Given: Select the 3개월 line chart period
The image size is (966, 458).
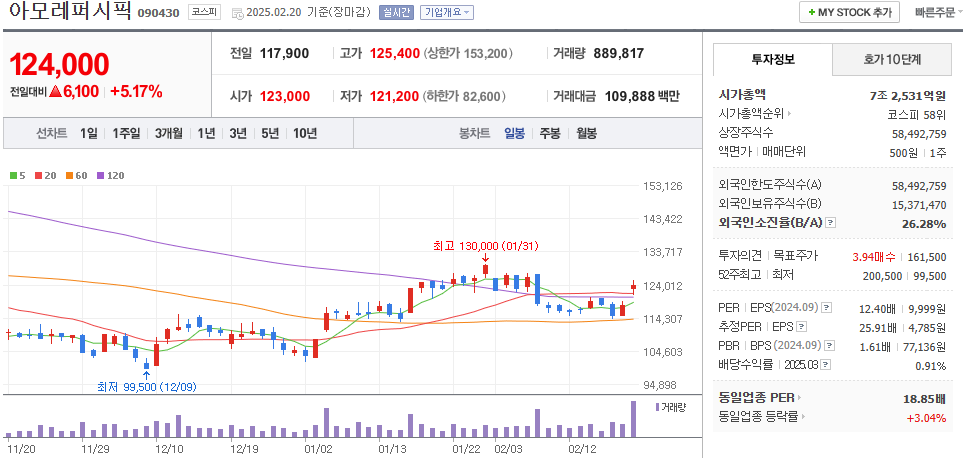Looking at the screenshot, I should click(x=169, y=133).
